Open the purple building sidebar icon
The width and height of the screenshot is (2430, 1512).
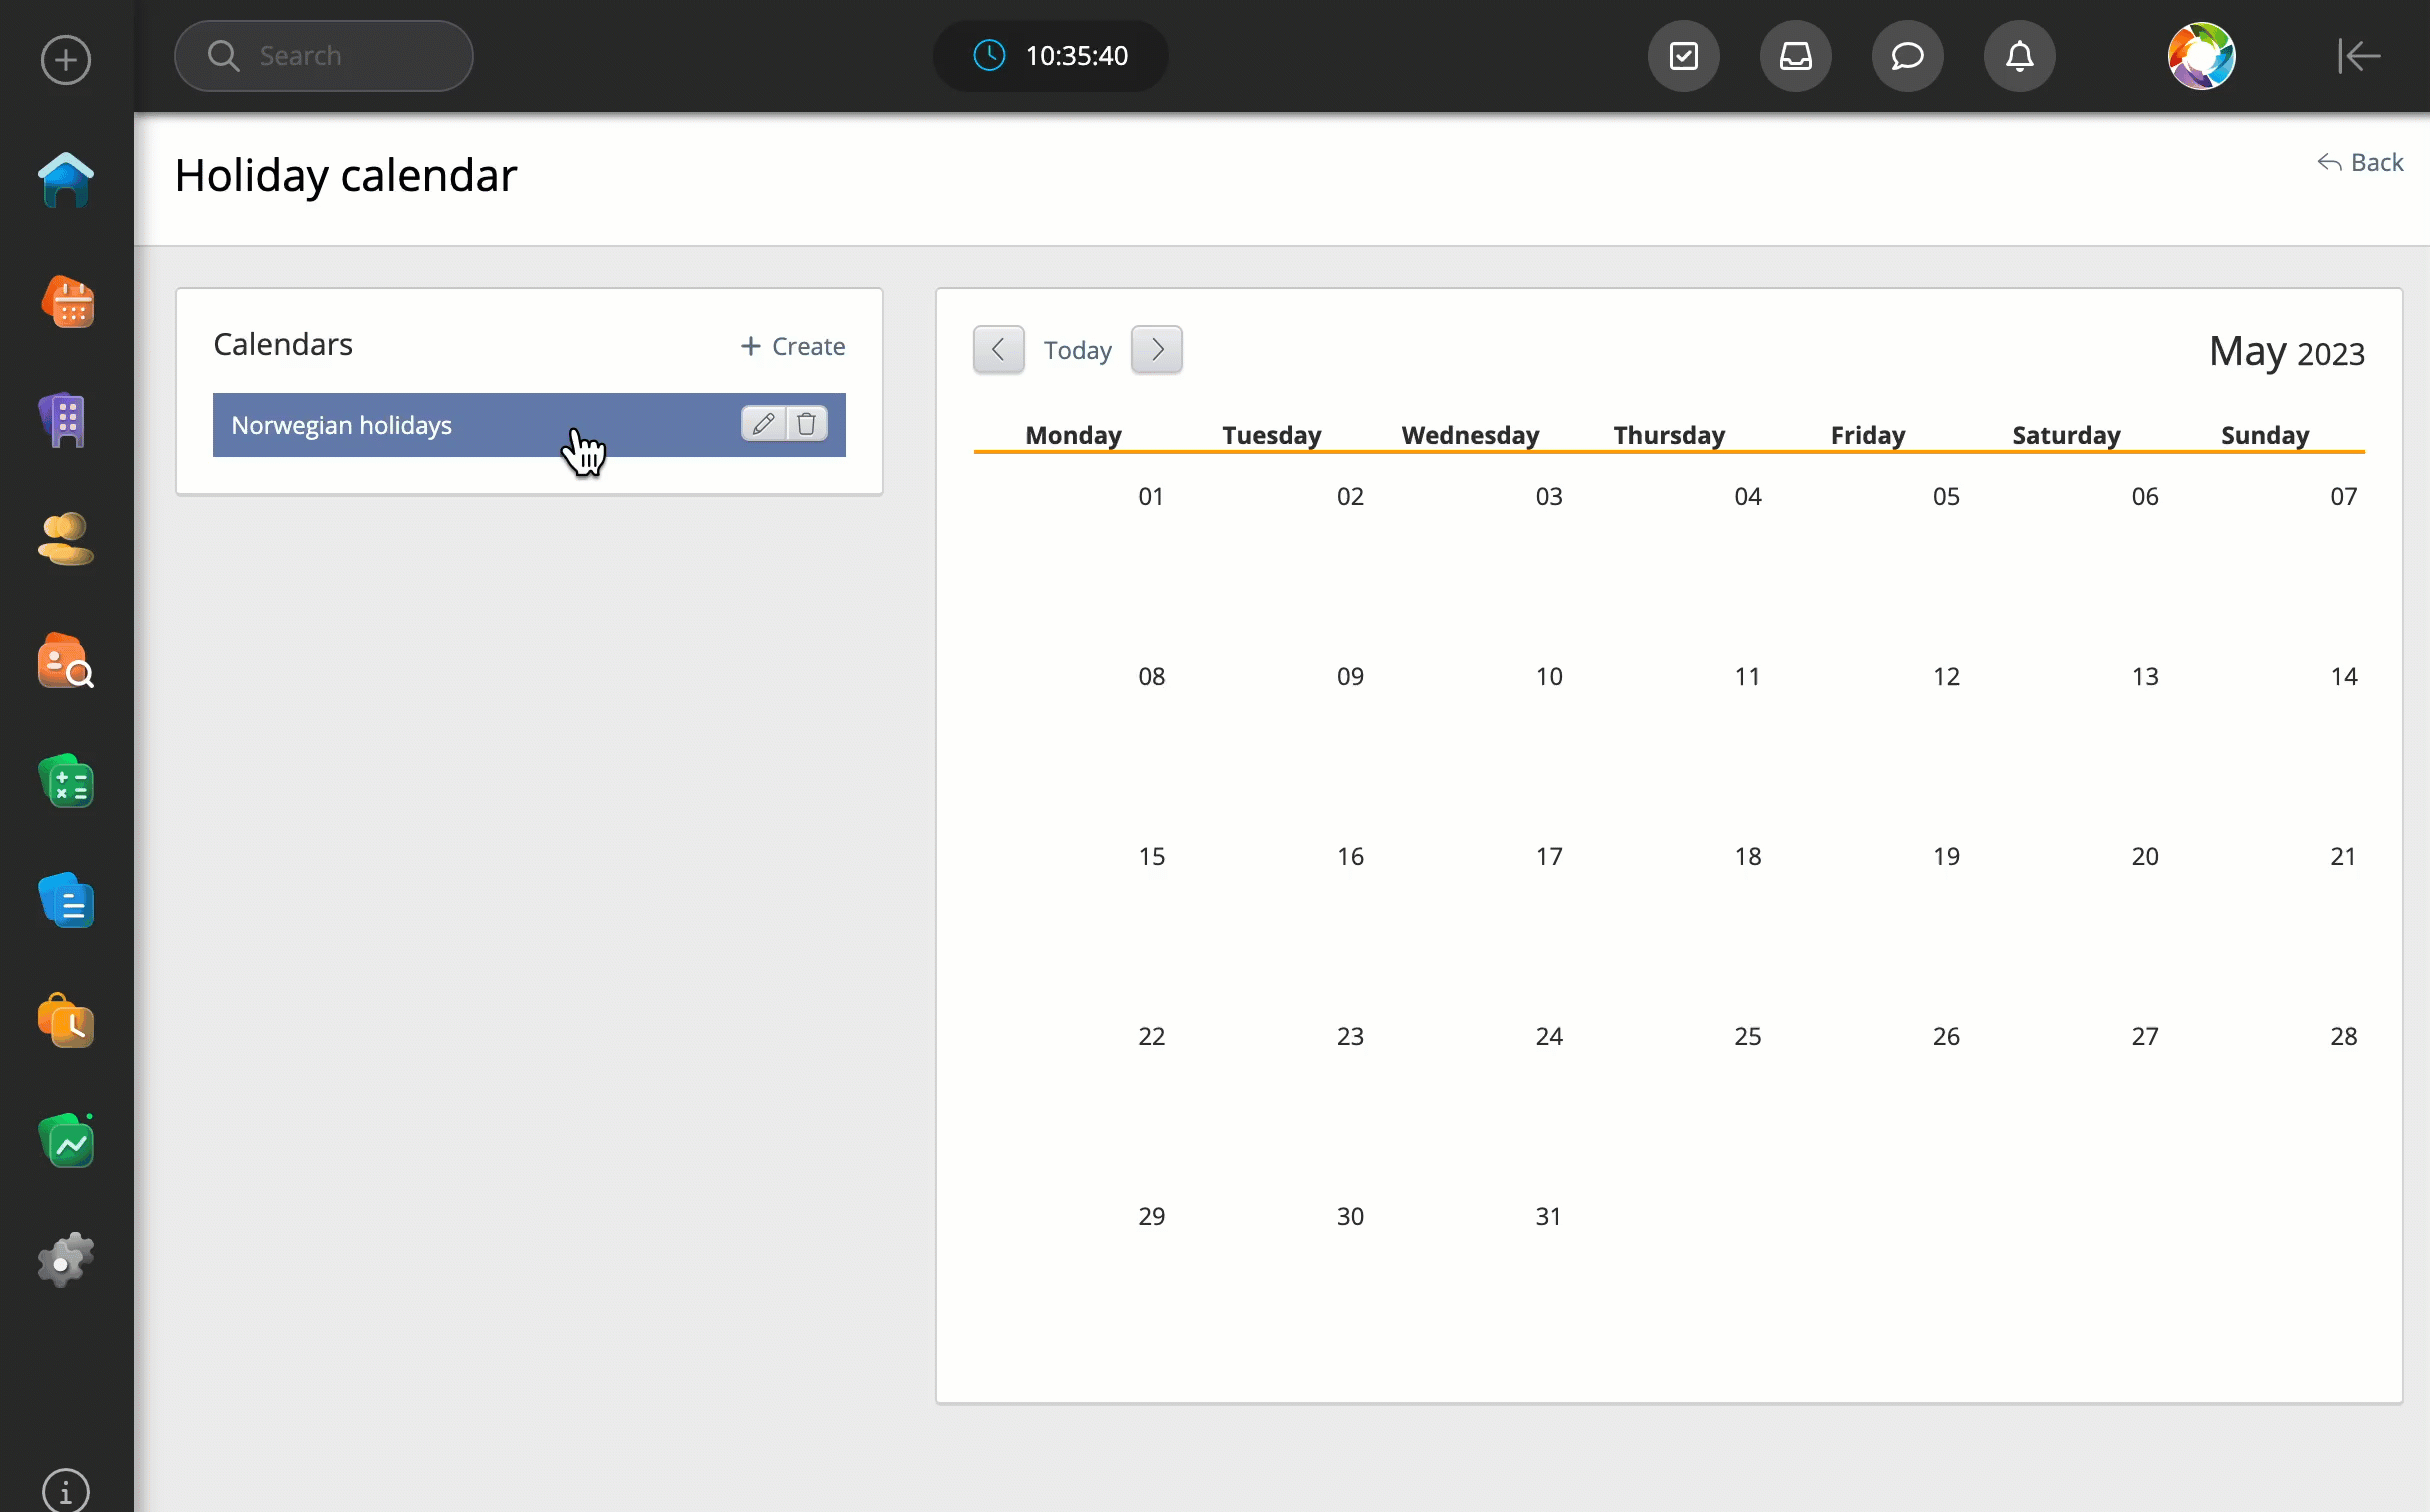point(66,420)
